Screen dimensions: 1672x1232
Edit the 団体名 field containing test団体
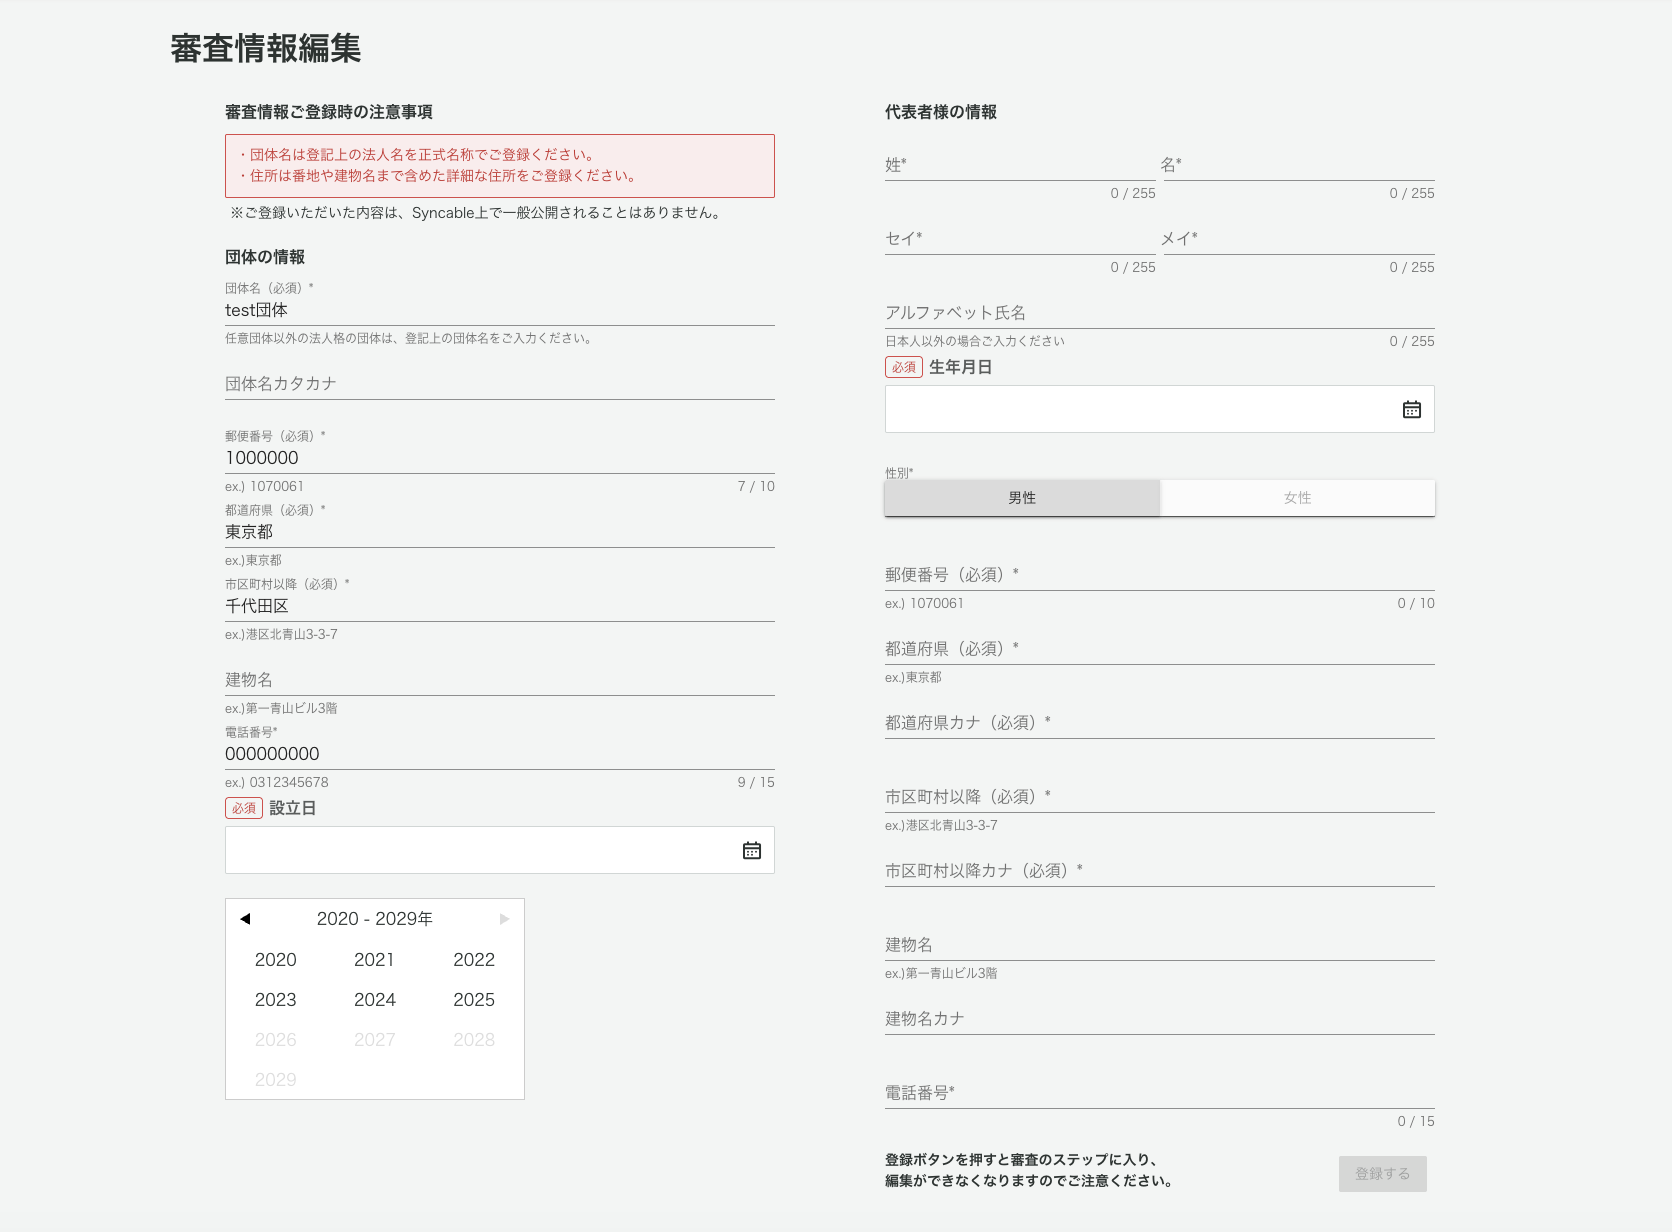coord(499,311)
